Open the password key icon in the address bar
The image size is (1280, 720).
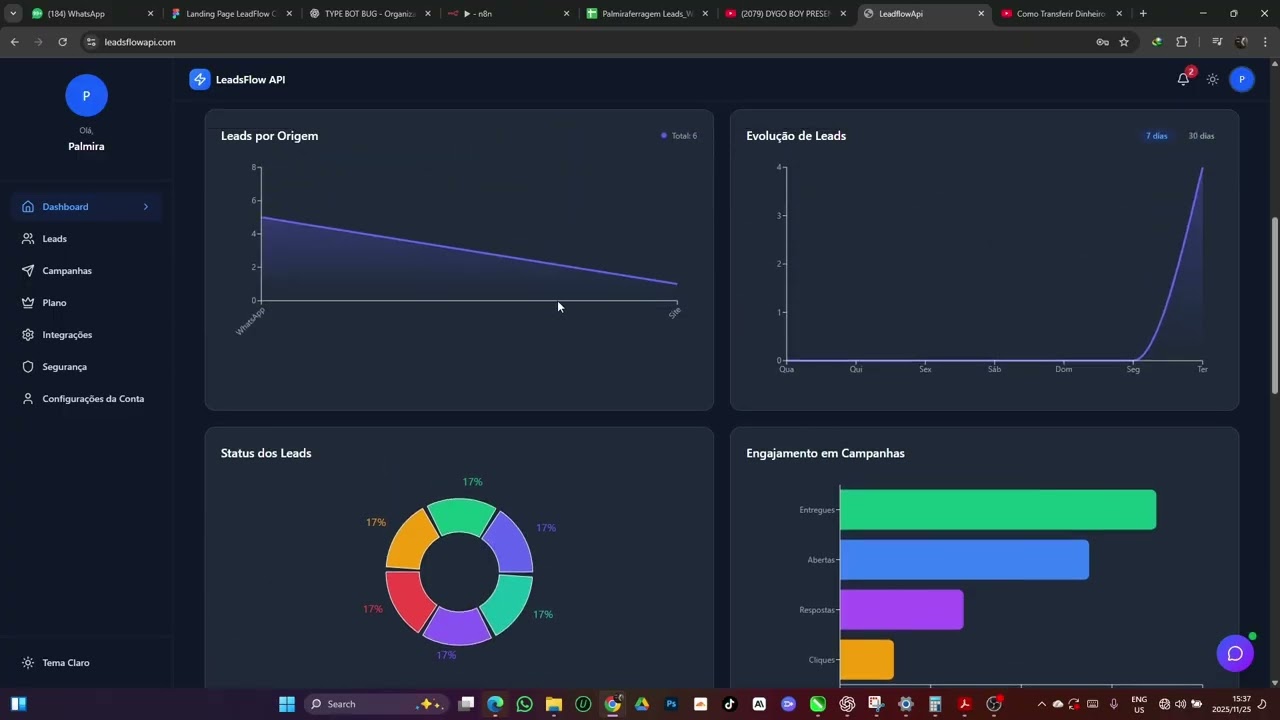pos(1102,42)
